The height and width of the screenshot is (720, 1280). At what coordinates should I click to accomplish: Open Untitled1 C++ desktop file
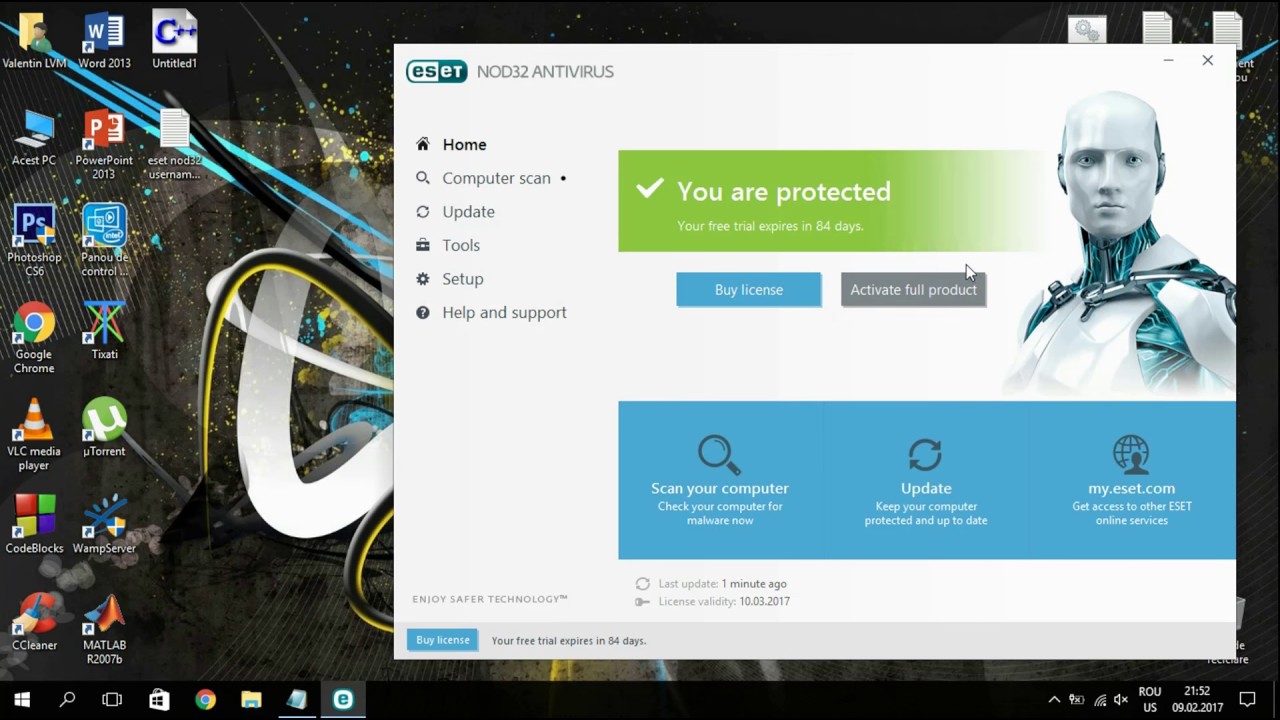pos(174,41)
